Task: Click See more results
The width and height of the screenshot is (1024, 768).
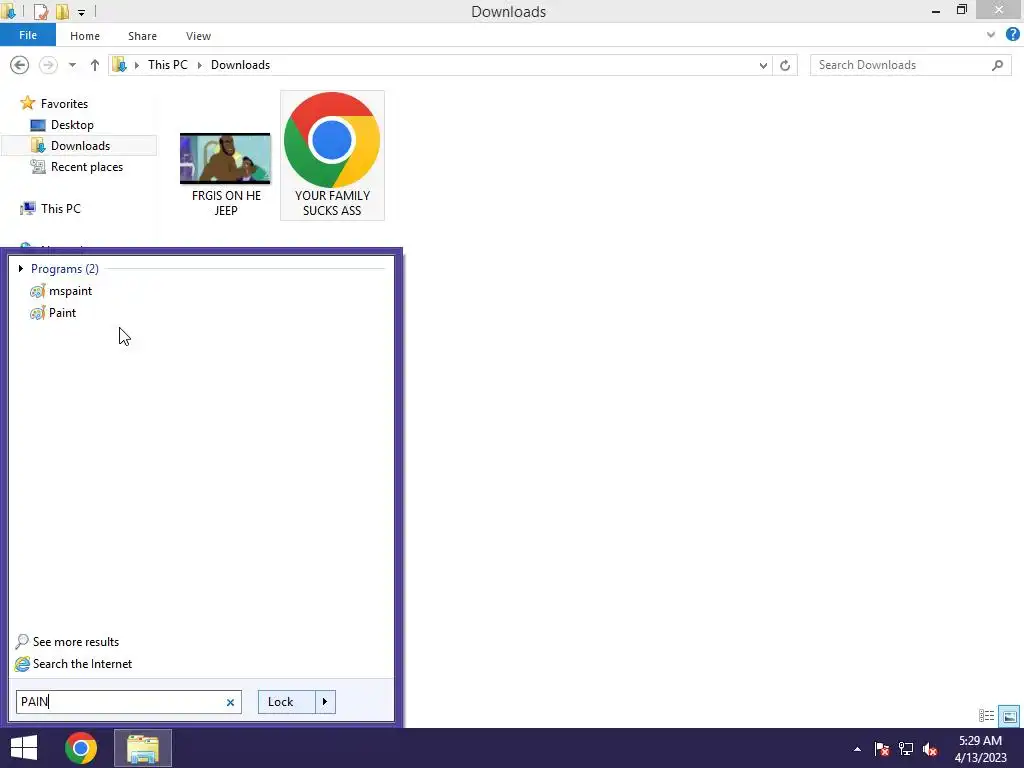Action: (x=67, y=642)
